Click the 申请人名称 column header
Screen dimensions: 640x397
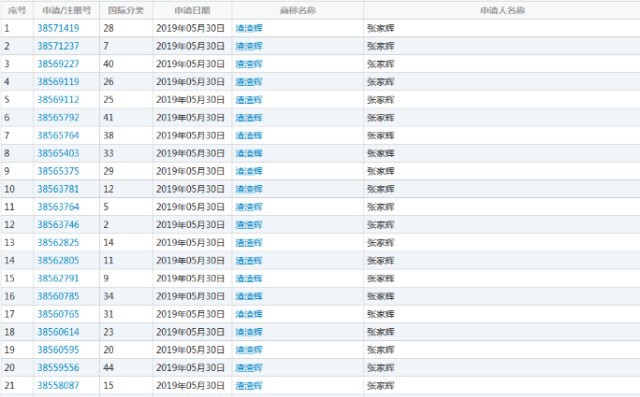[502, 11]
